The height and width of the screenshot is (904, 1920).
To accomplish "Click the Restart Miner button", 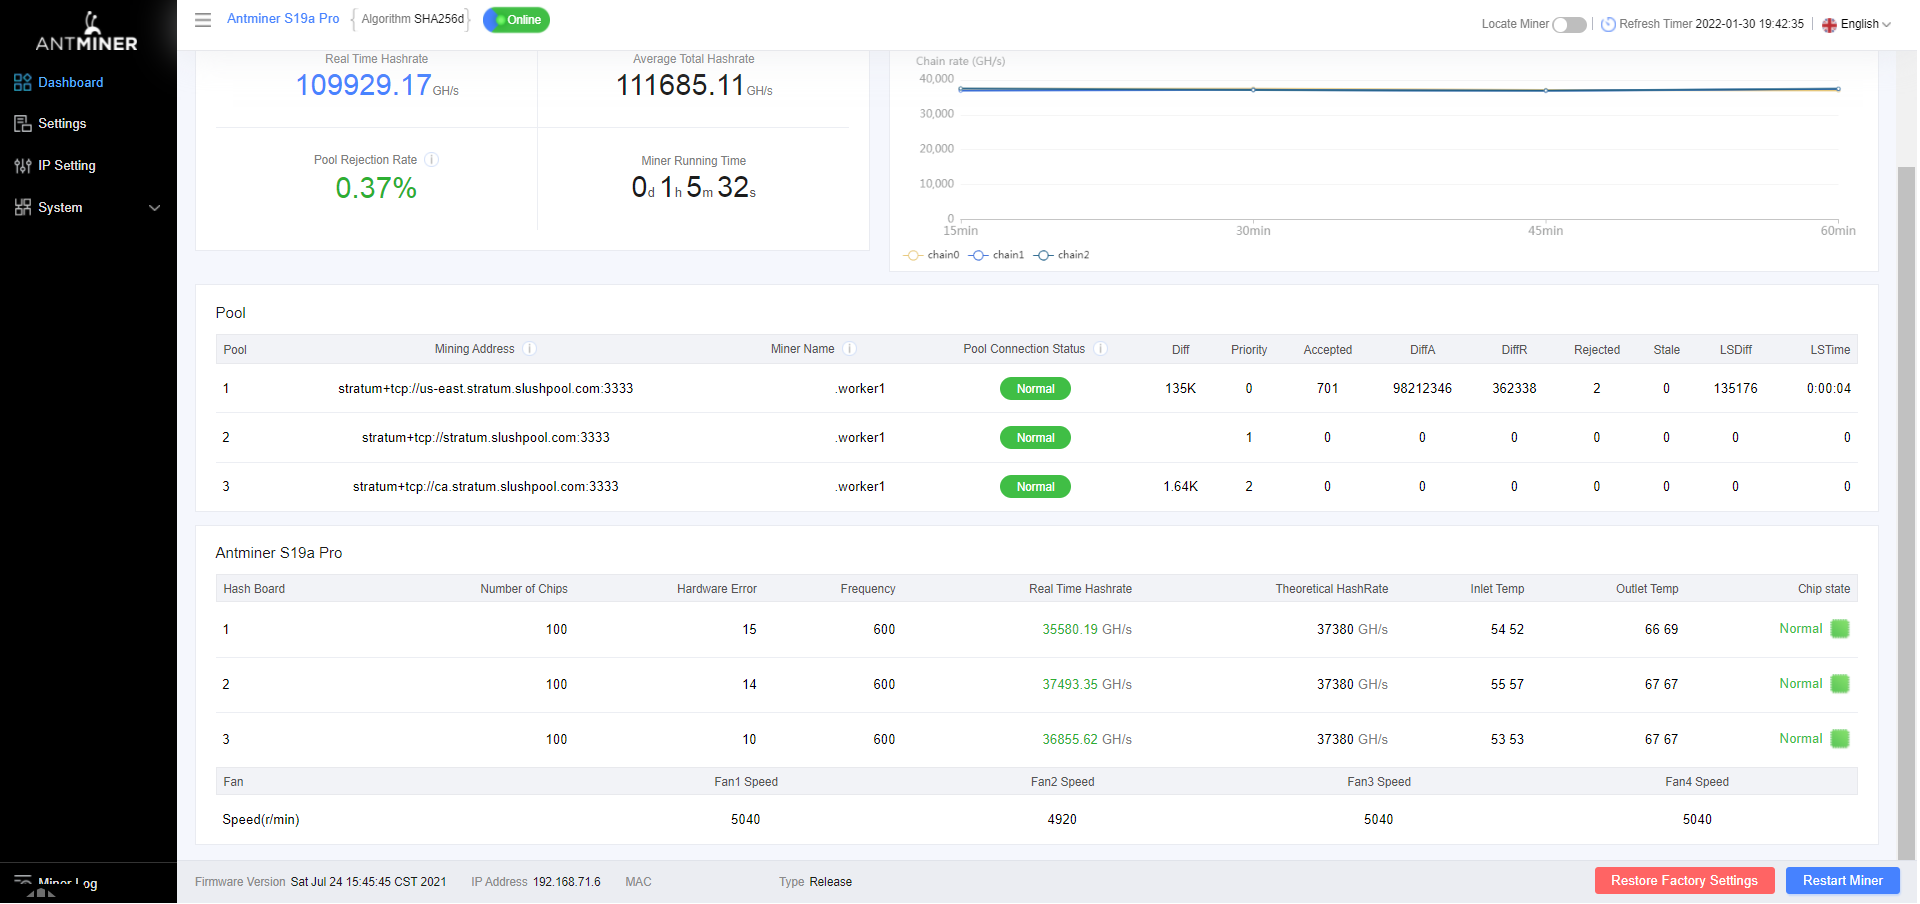I will click(x=1842, y=881).
